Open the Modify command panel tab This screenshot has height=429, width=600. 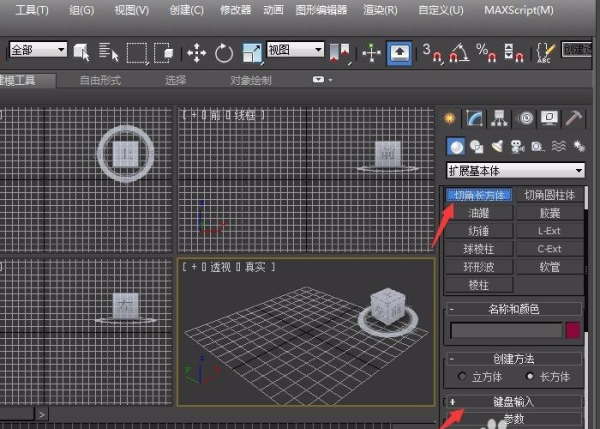tap(474, 118)
